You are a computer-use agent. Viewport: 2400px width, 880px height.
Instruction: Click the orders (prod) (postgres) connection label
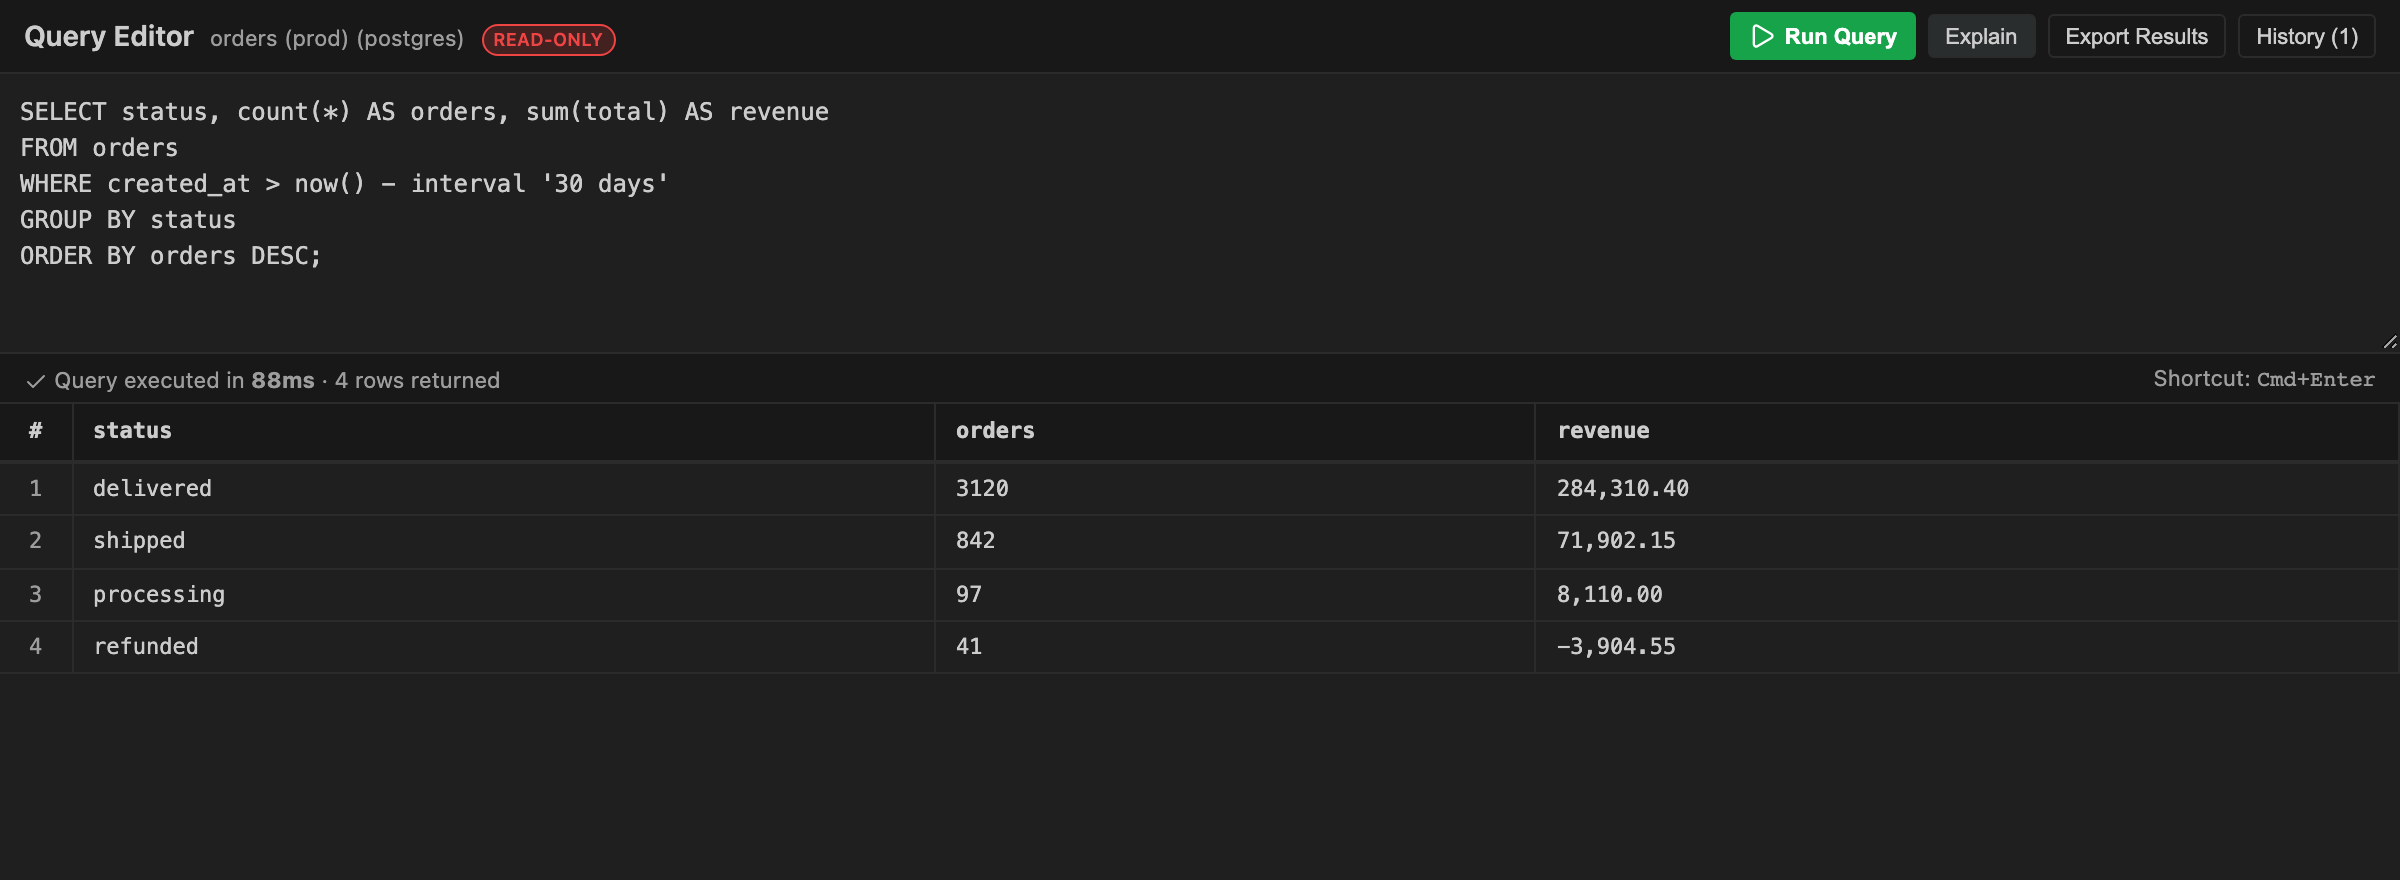click(x=337, y=39)
